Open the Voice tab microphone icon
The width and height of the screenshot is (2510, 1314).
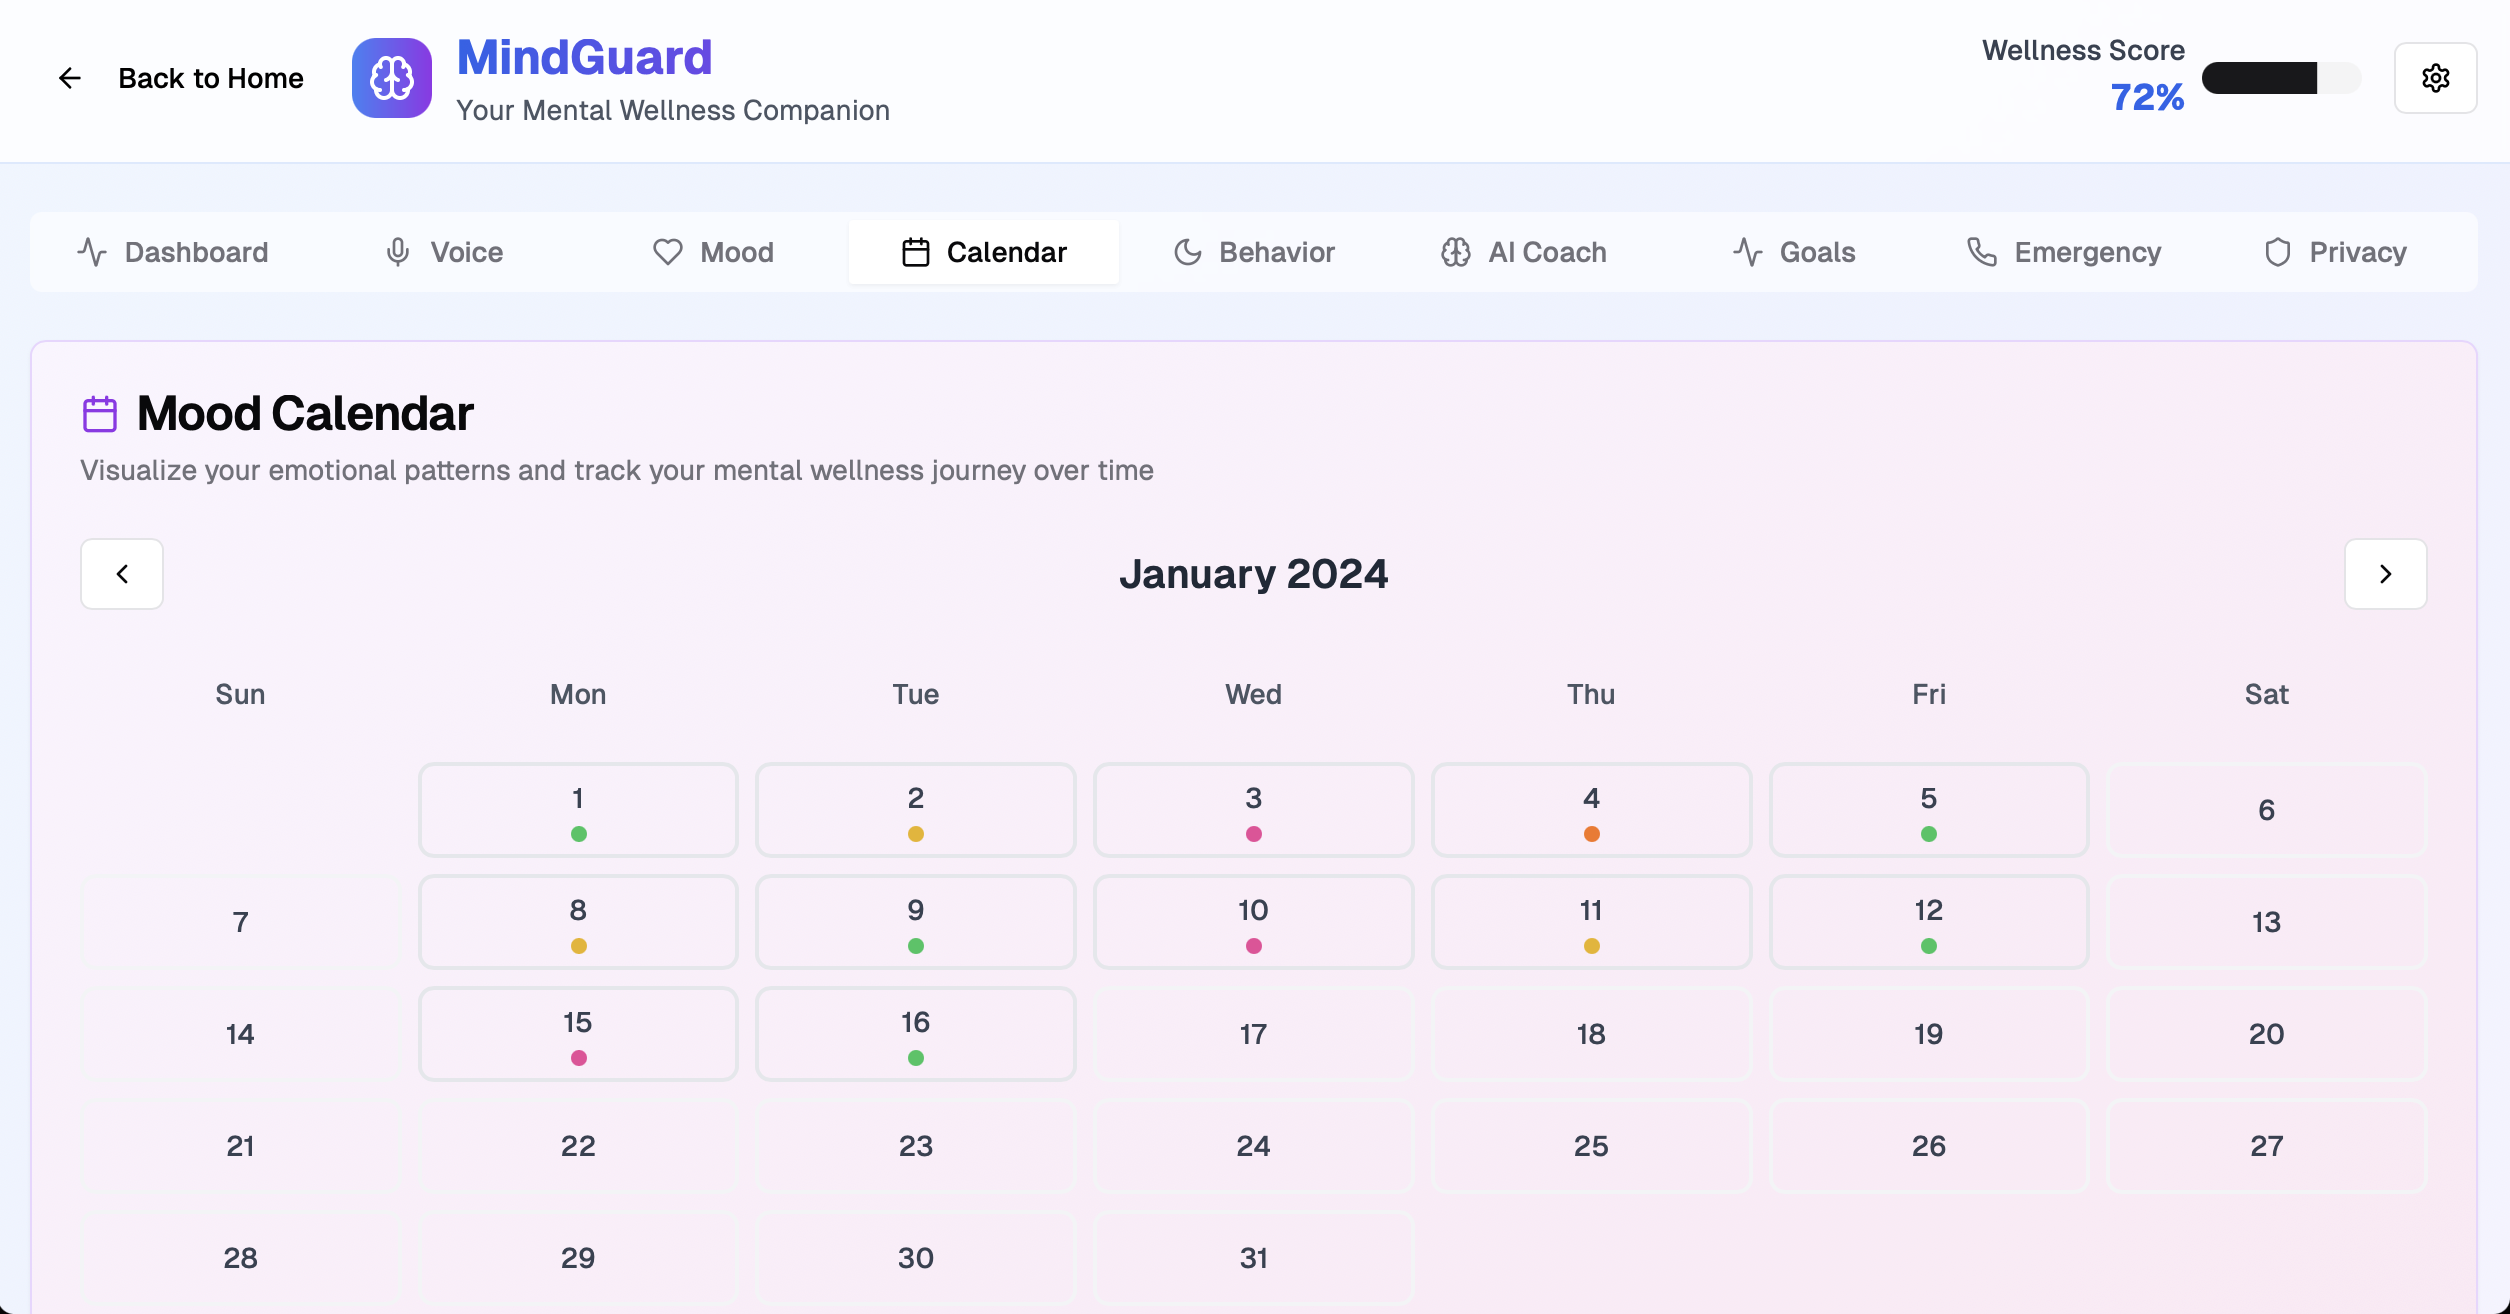click(398, 252)
